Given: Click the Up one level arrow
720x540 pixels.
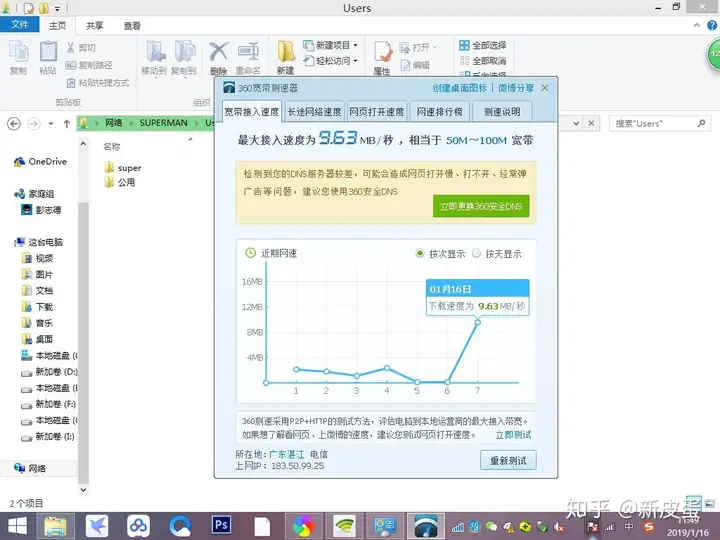Looking at the screenshot, I should (x=67, y=124).
